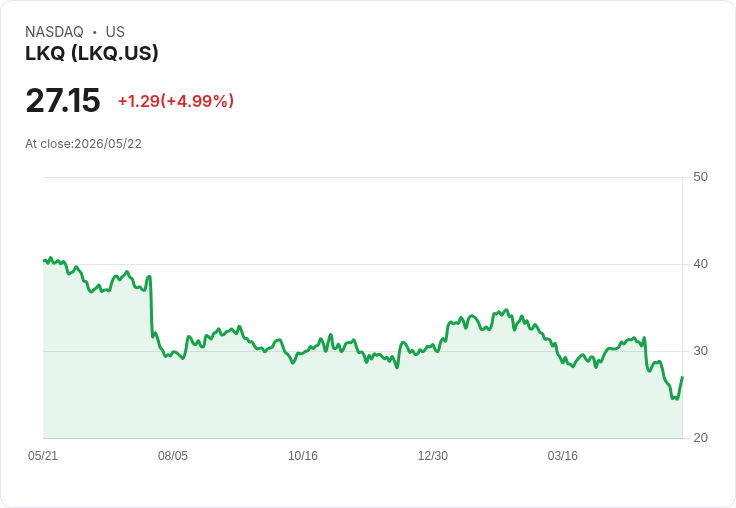The image size is (736, 508).
Task: Click the 03/16 x-axis date label
Action: pos(563,455)
